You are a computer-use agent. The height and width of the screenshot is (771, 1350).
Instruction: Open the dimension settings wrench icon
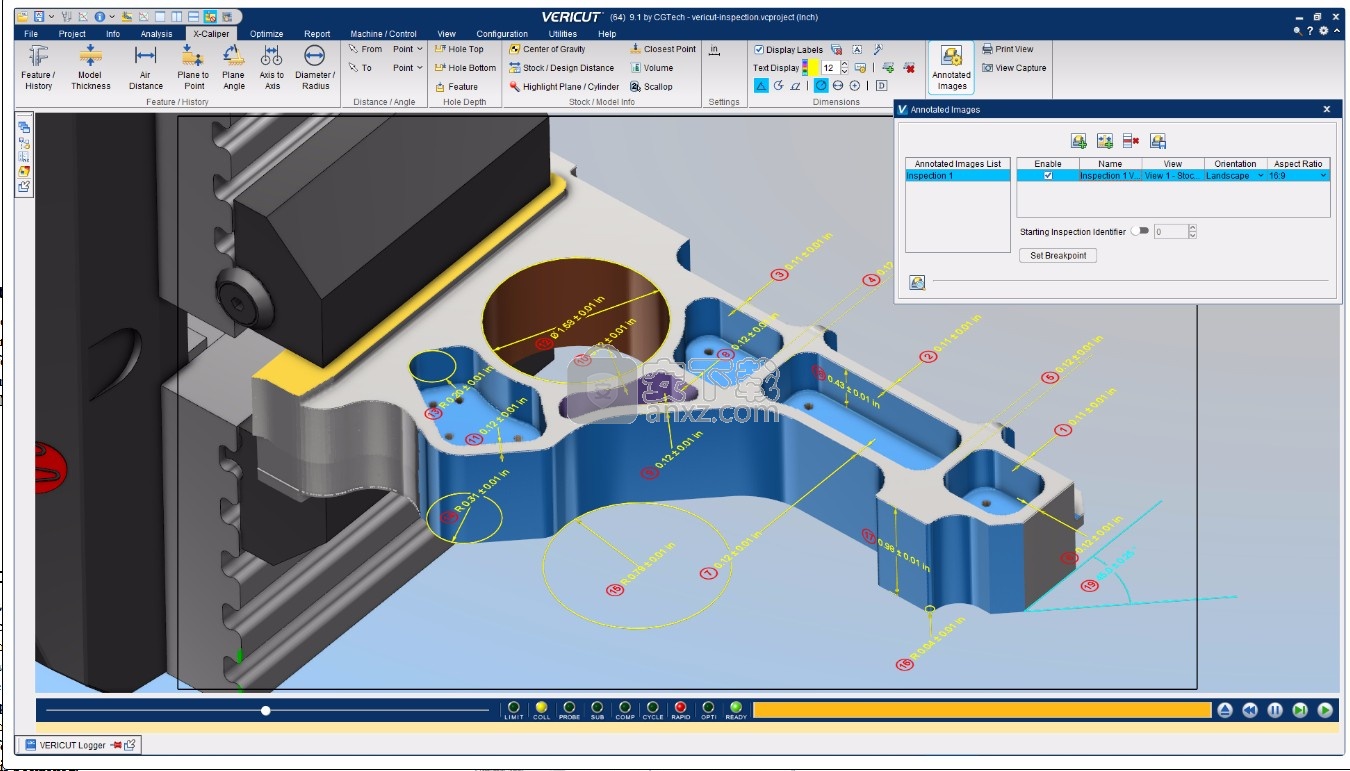point(878,49)
